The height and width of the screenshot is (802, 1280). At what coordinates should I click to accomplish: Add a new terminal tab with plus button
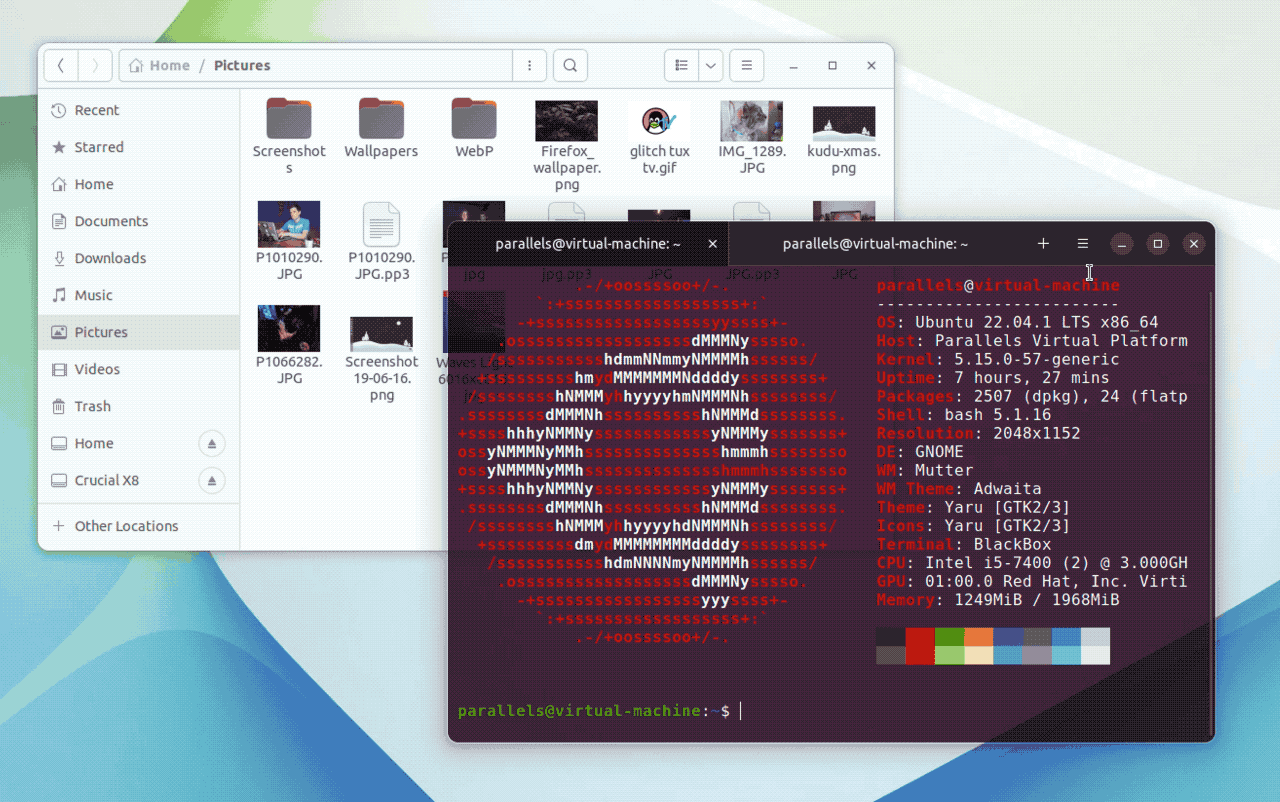click(x=1043, y=244)
